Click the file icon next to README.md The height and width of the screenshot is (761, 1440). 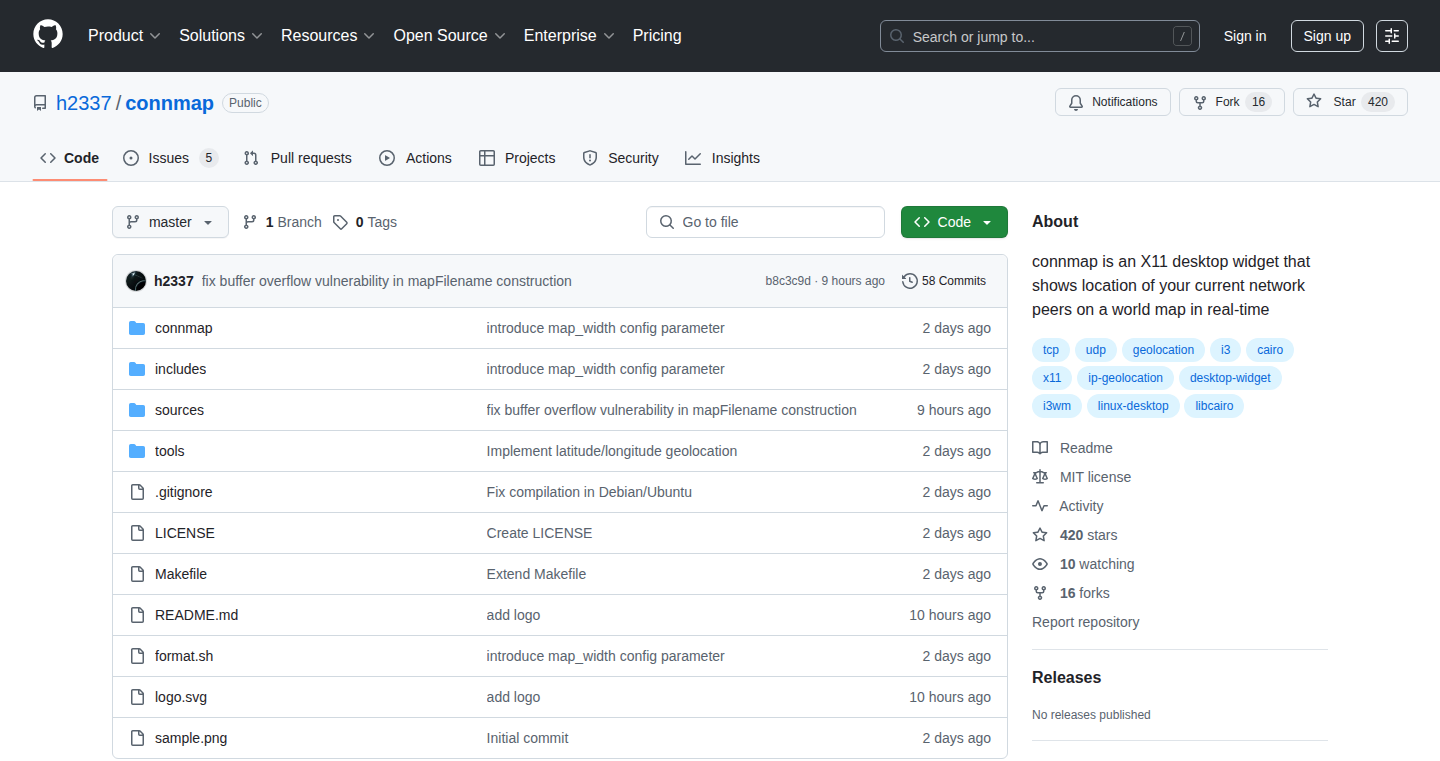137,615
